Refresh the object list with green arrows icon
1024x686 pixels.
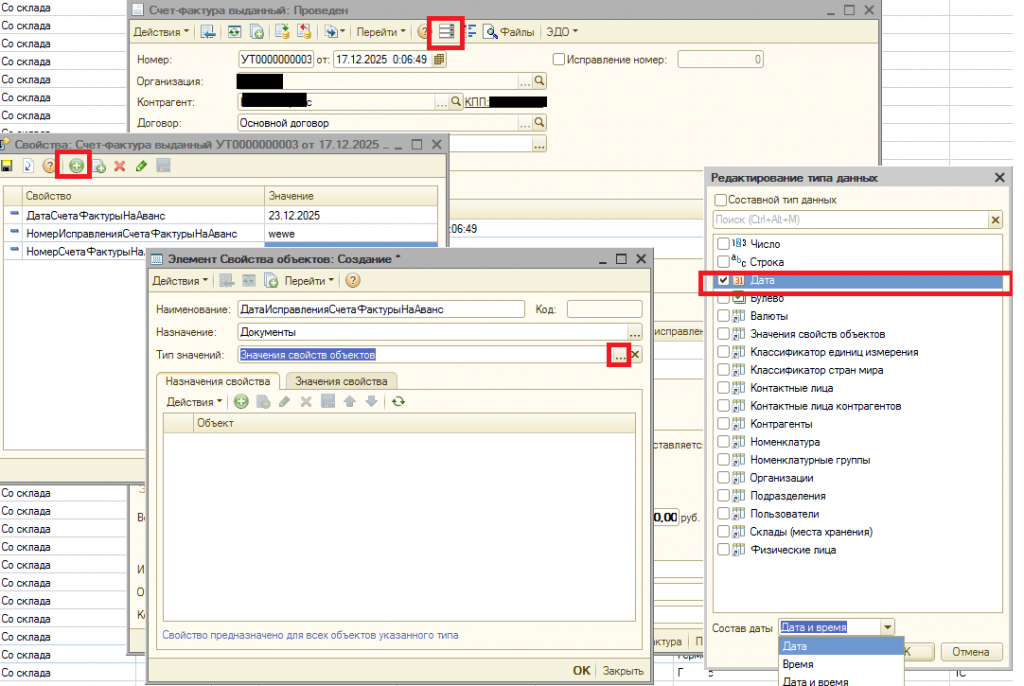coord(398,402)
